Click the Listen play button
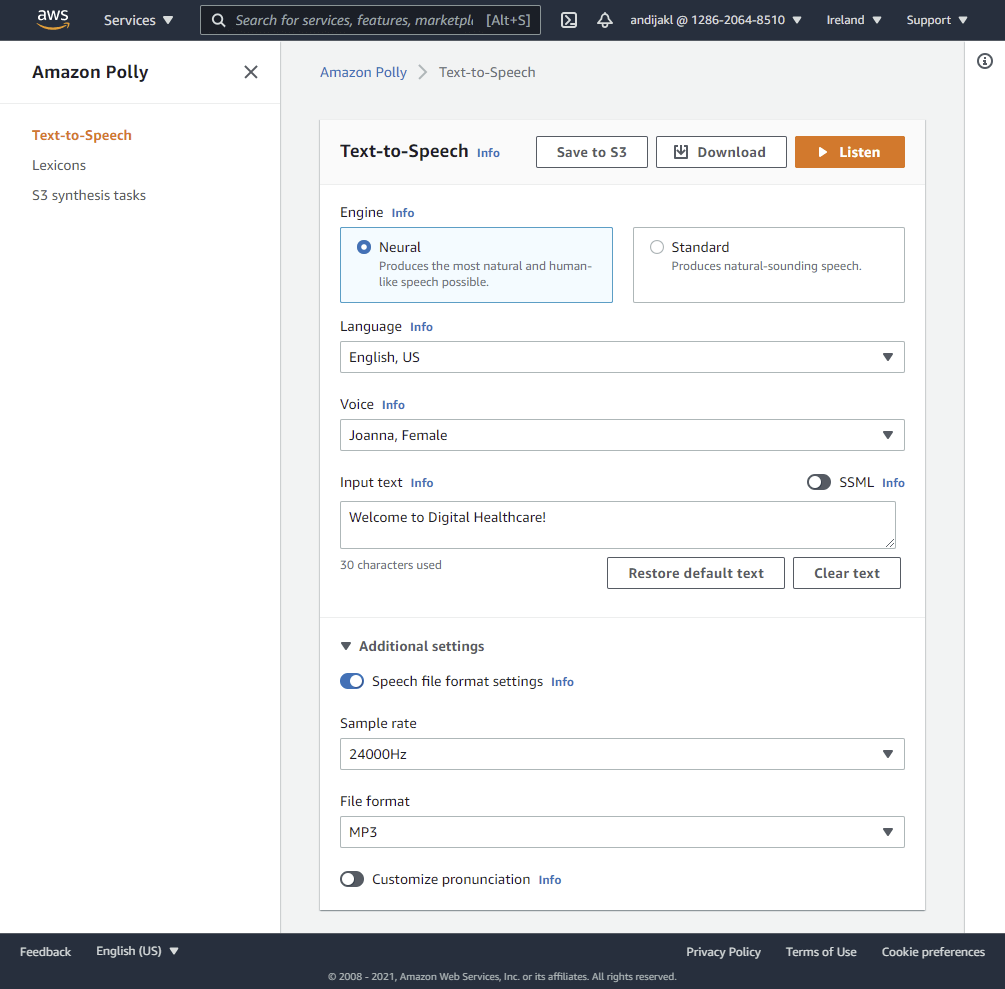This screenshot has width=1005, height=989. click(849, 152)
